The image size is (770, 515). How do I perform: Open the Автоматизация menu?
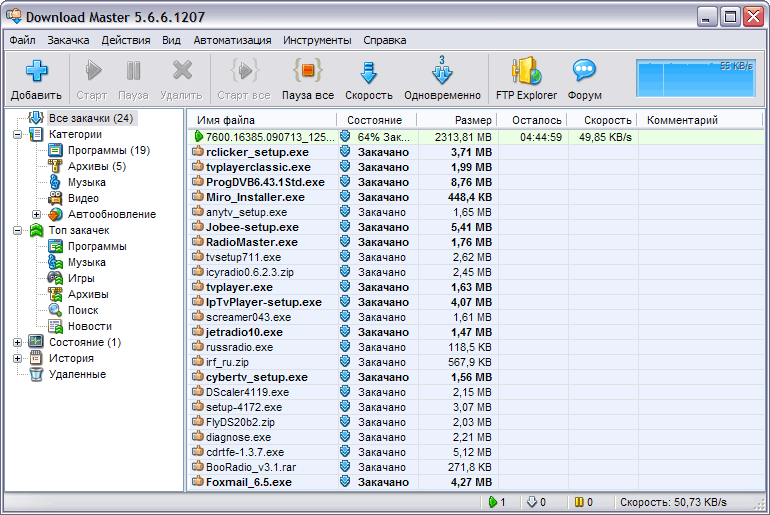pyautogui.click(x=232, y=40)
